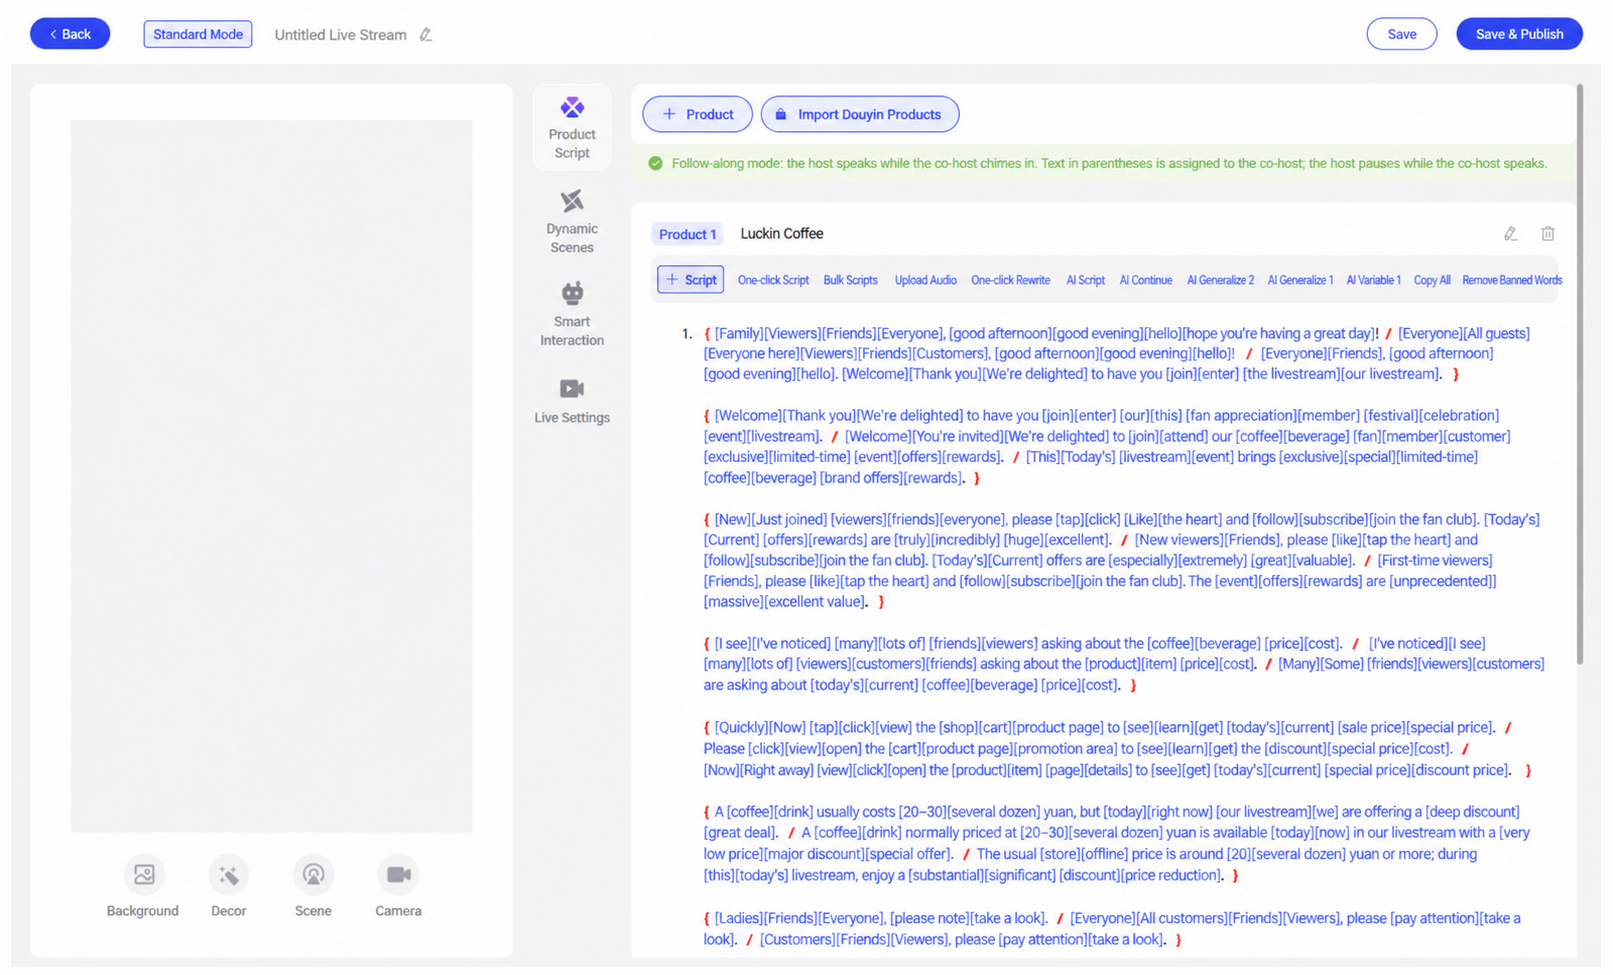Toggle the Standard Mode button

pyautogui.click(x=198, y=34)
